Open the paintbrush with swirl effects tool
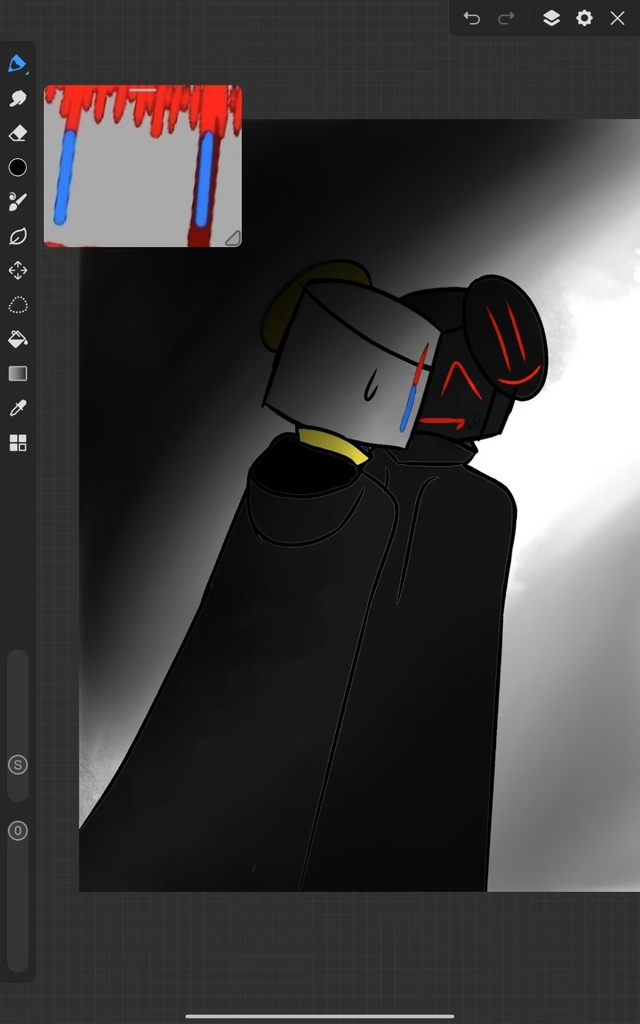 [x=17, y=202]
